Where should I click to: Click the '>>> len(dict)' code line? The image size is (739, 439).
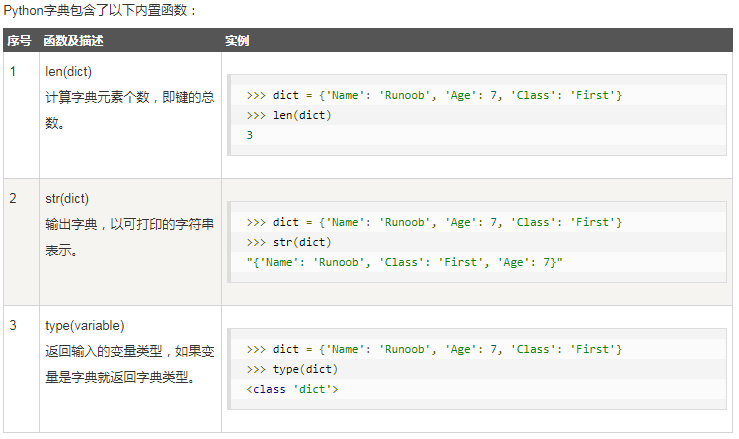289,115
